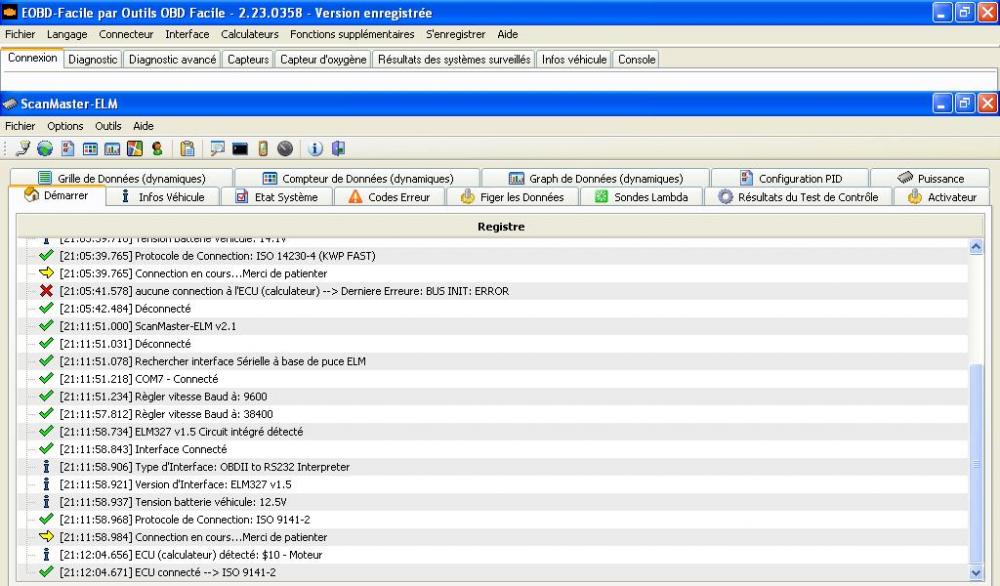Click scroll up arrow of Registre log
The width and height of the screenshot is (1000, 586).
click(976, 247)
